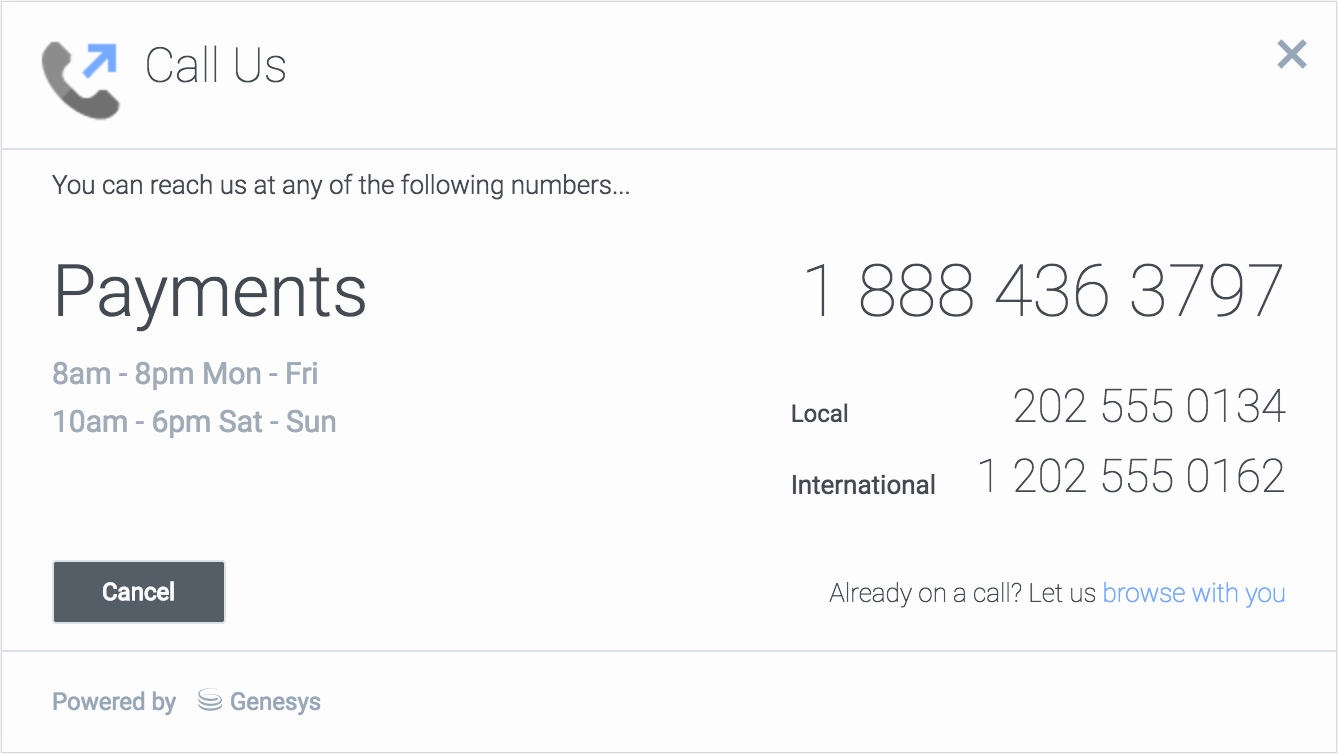Click the blue arrow on the phone icon

(100, 60)
